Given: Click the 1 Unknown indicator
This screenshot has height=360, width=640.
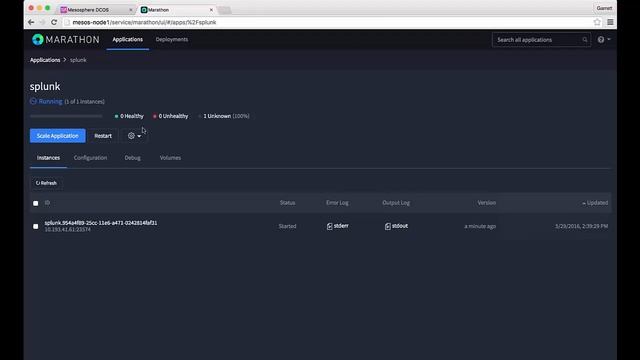Looking at the screenshot, I should pyautogui.click(x=224, y=116).
